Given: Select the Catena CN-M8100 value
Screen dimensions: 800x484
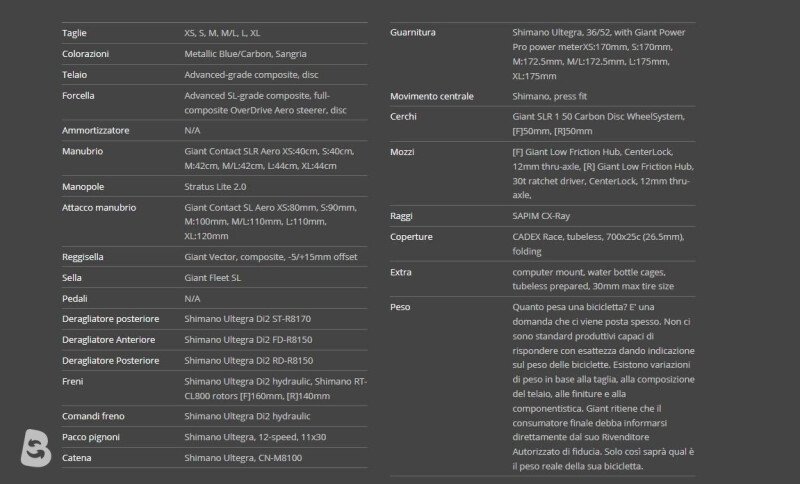Looking at the screenshot, I should (x=243, y=458).
